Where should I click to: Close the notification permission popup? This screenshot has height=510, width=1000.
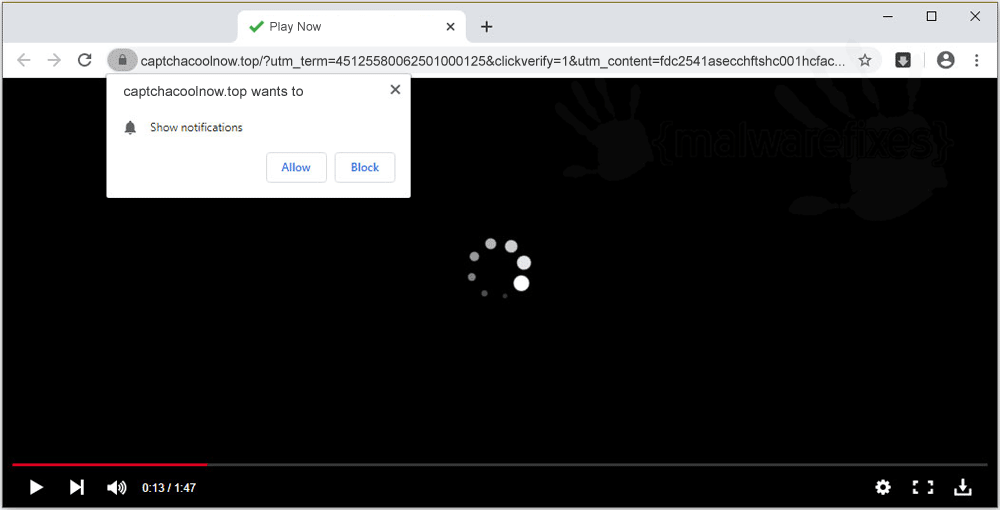[x=395, y=90]
